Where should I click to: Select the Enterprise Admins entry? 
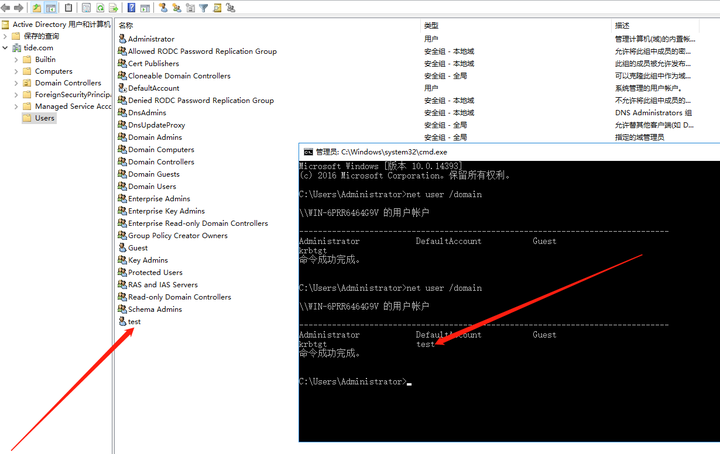click(x=159, y=198)
